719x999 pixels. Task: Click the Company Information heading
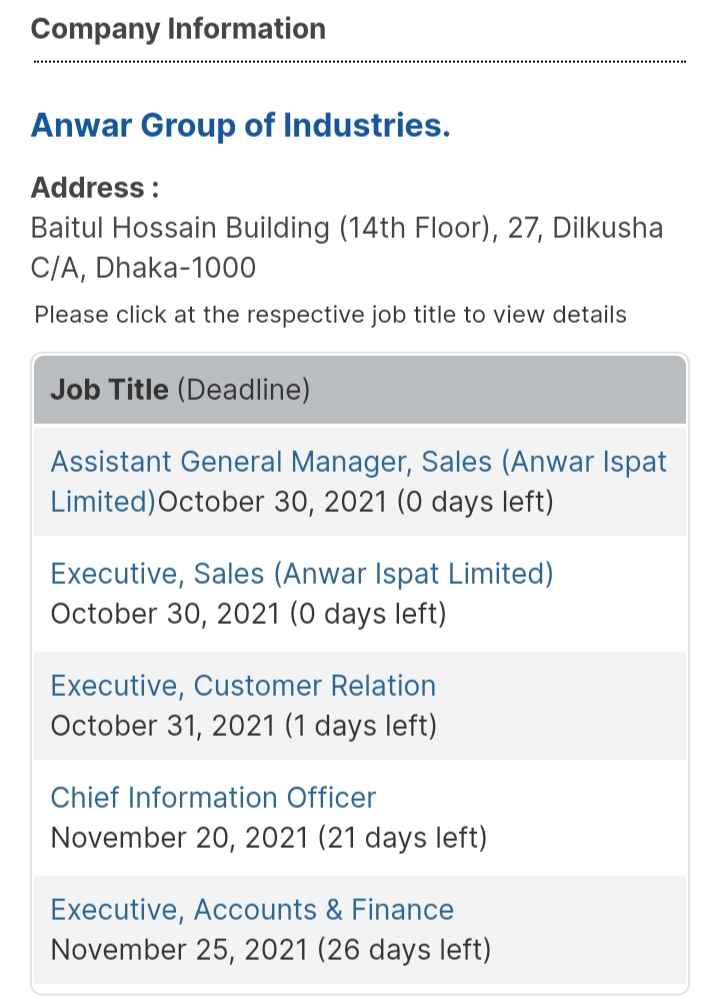point(178,29)
